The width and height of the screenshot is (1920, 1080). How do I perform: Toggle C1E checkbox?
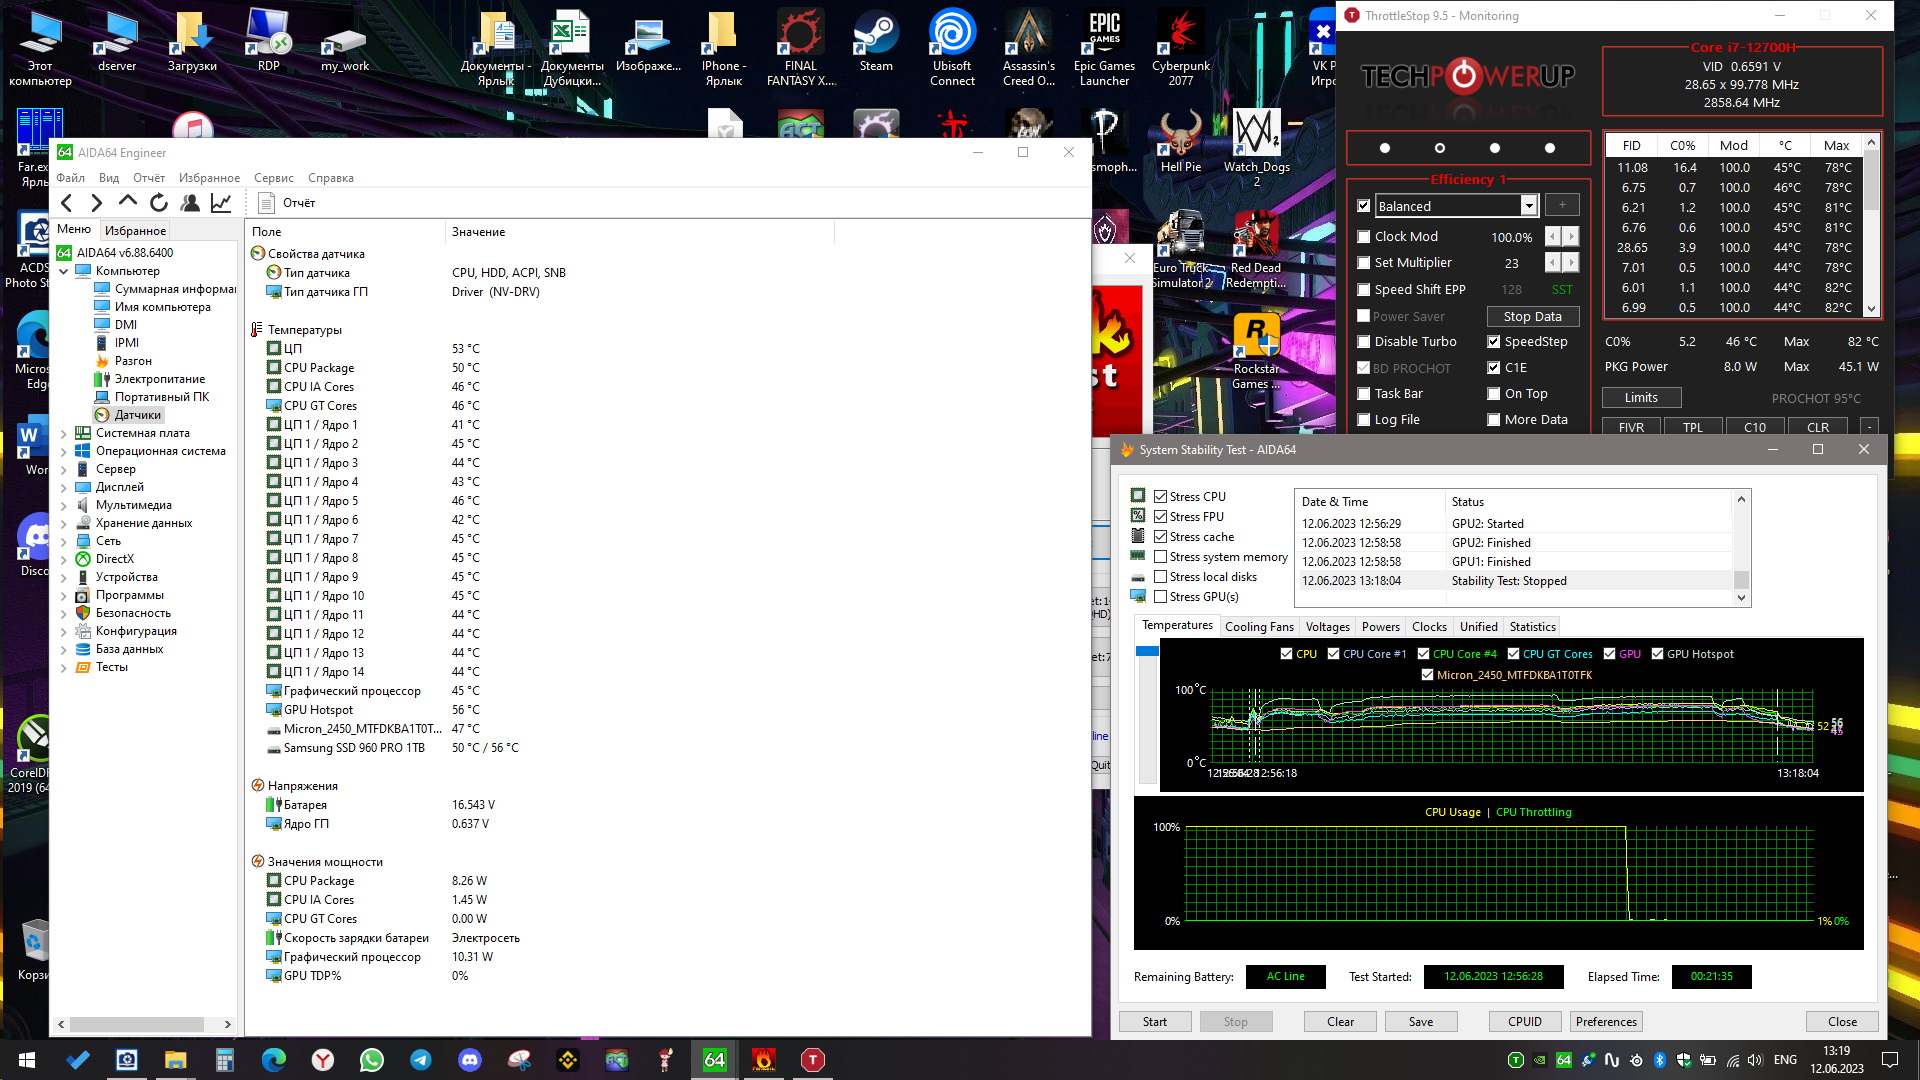(x=1493, y=368)
